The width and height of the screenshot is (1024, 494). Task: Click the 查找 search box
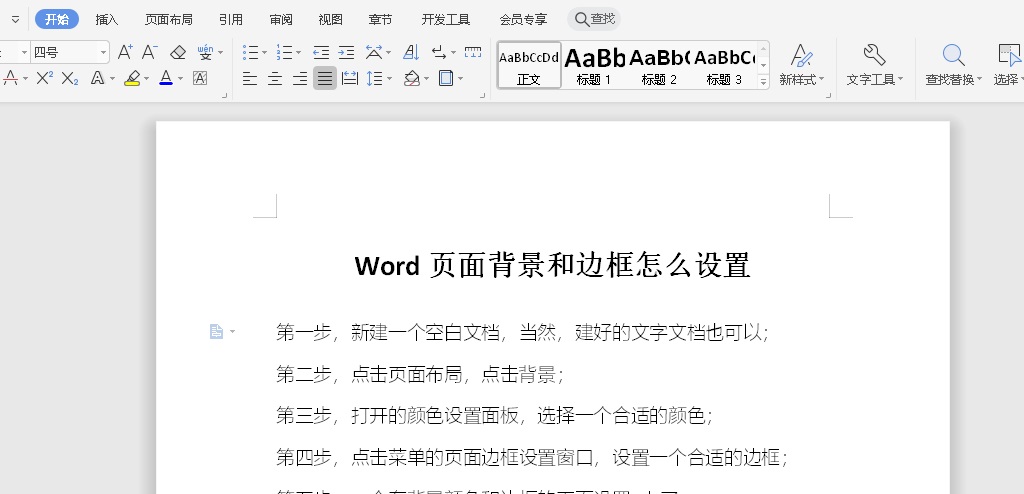pyautogui.click(x=594, y=19)
